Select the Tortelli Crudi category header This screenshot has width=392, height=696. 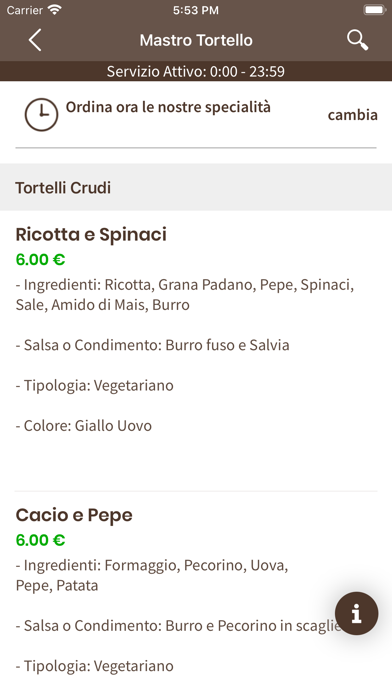[196, 187]
